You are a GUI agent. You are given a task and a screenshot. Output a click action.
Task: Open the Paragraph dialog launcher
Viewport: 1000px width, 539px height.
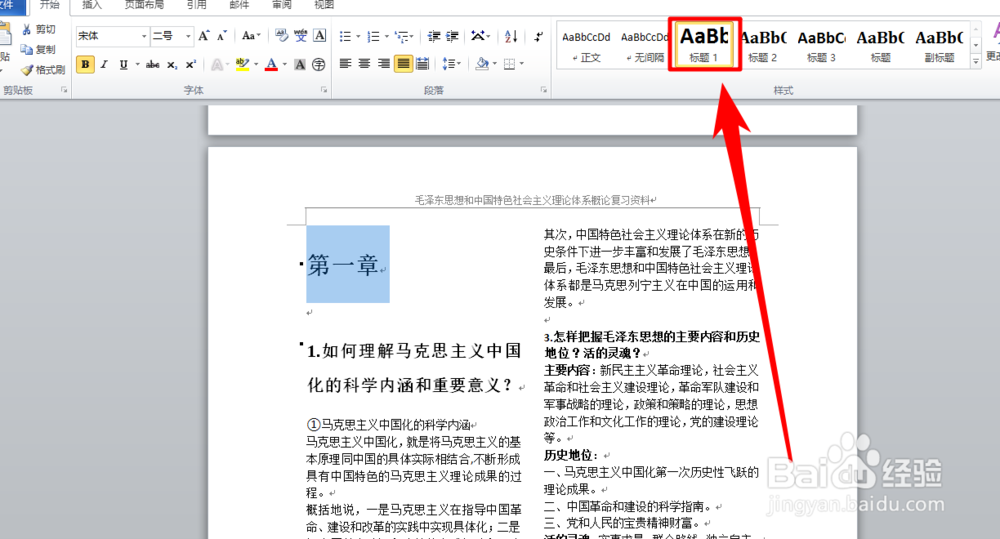click(x=543, y=91)
